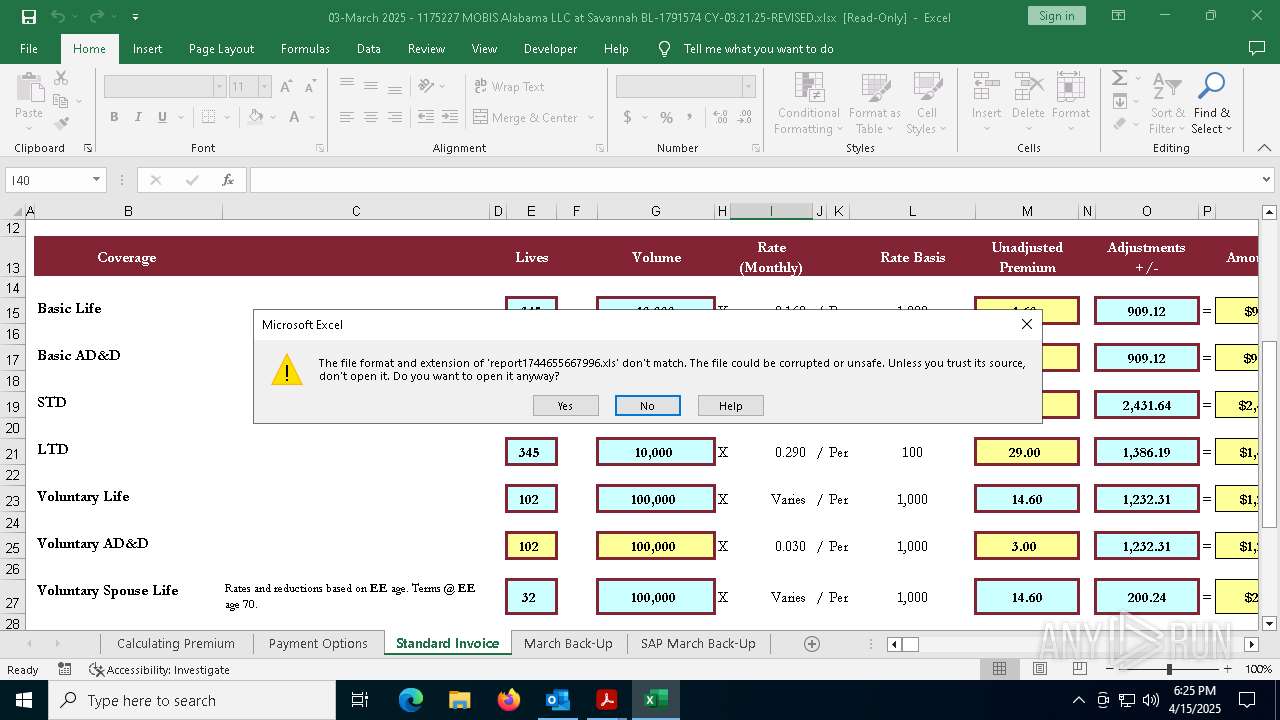The height and width of the screenshot is (720, 1280).
Task: Click Increase Indent icon
Action: click(x=449, y=117)
